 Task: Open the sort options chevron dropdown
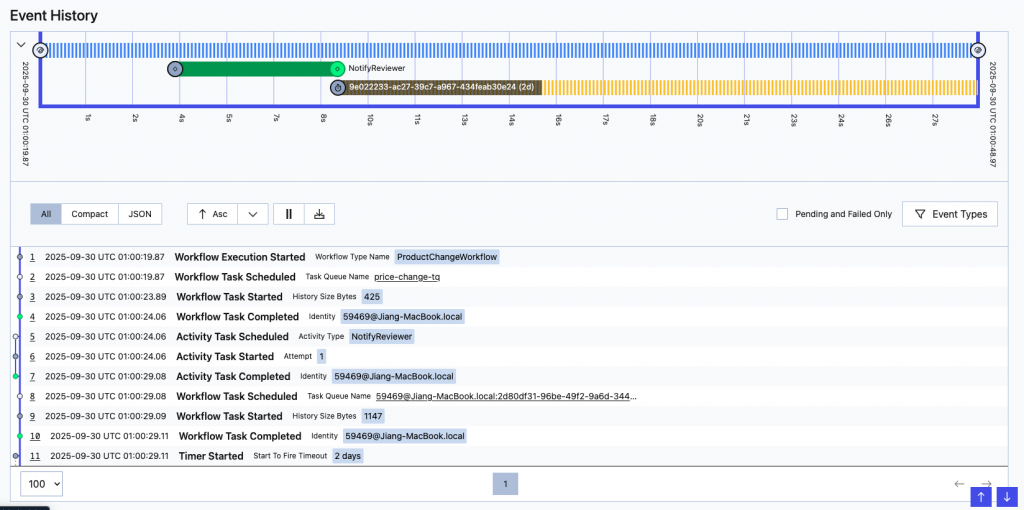coord(253,214)
